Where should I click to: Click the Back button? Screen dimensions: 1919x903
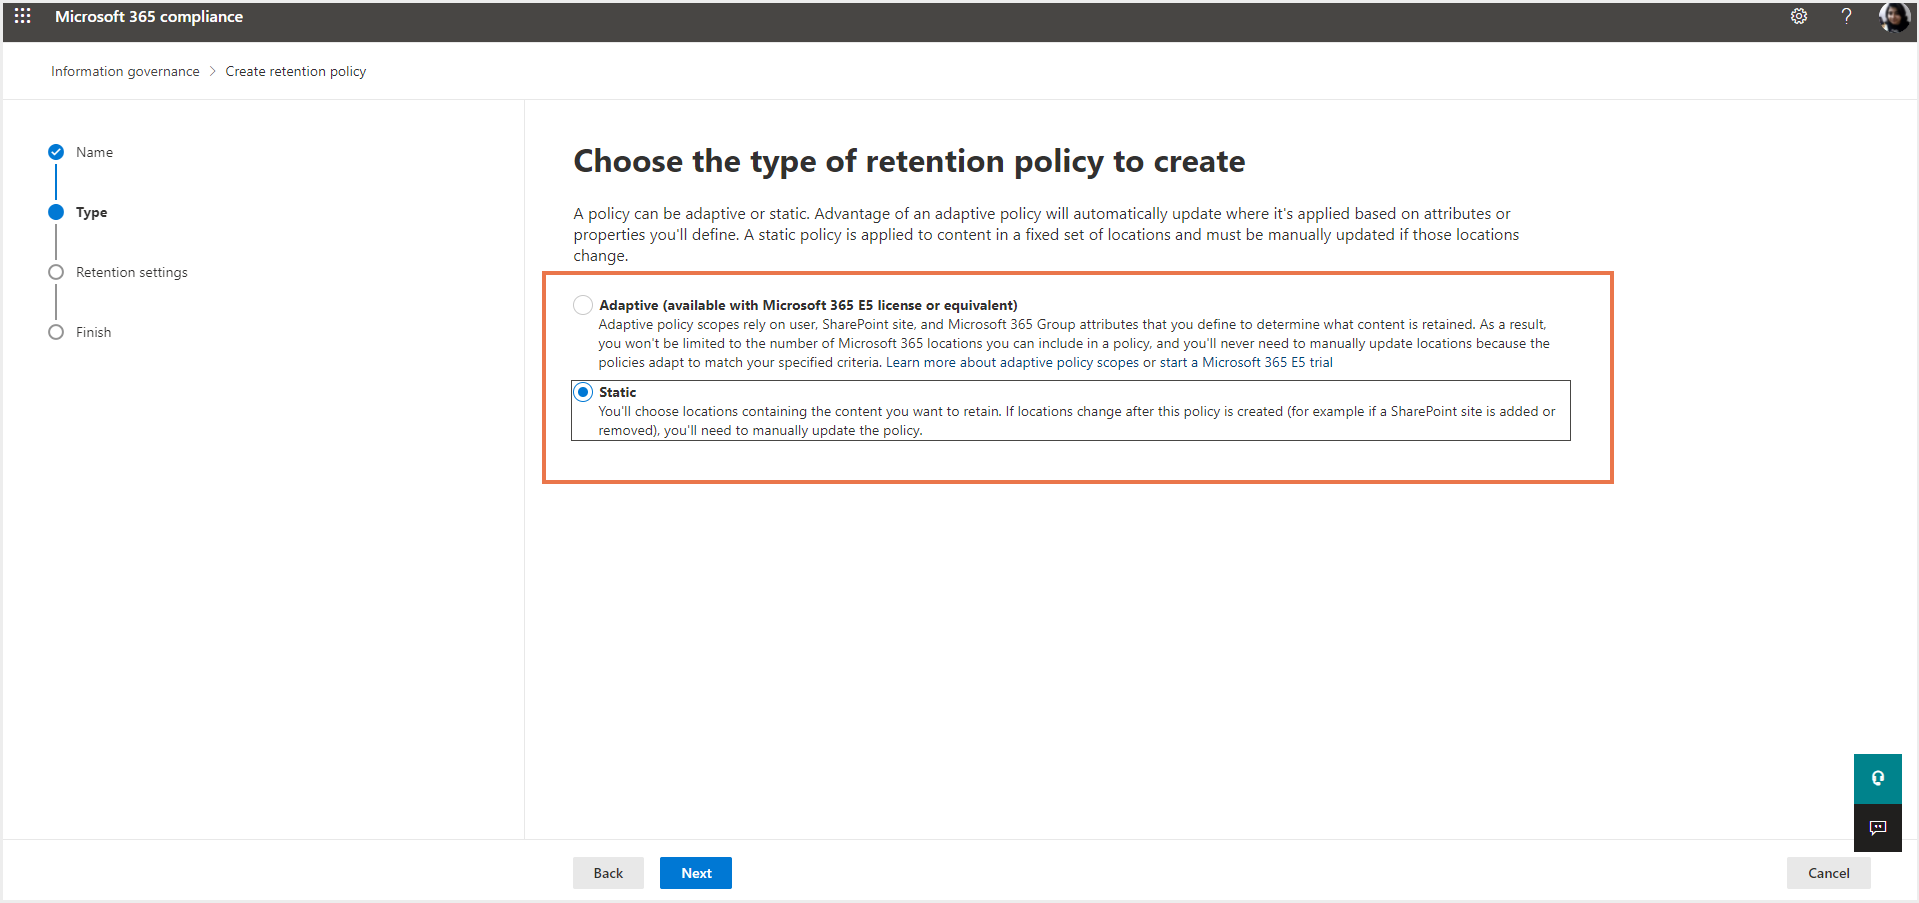tap(608, 873)
